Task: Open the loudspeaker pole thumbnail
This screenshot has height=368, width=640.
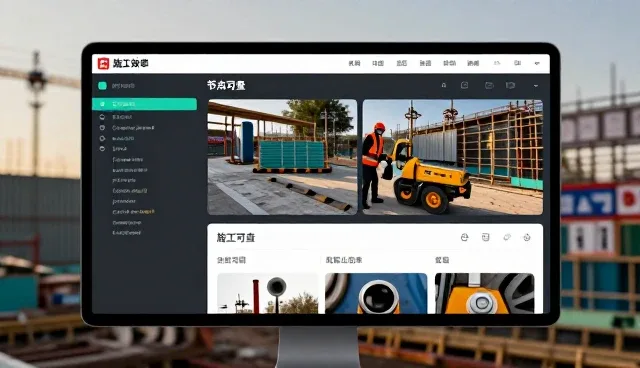Action: click(268, 293)
